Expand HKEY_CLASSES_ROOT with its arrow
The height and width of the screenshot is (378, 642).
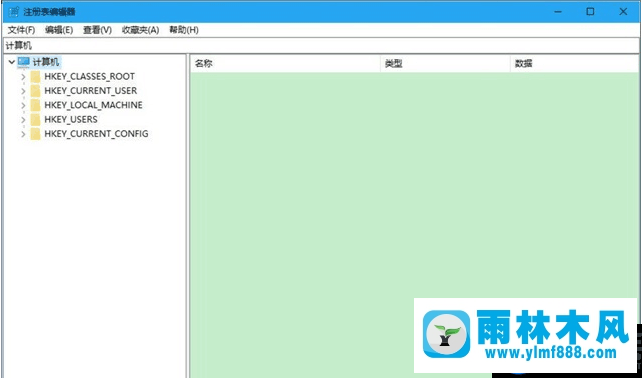point(23,77)
